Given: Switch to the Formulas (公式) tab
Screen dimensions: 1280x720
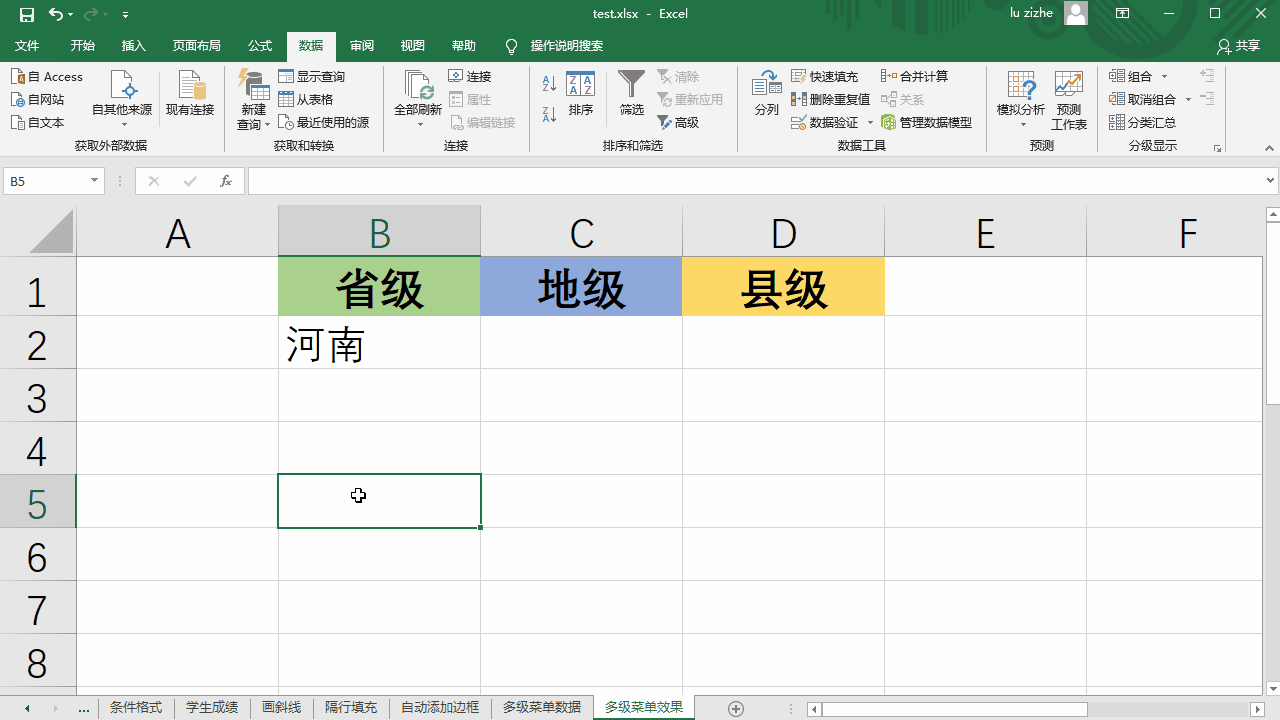Looking at the screenshot, I should (260, 46).
